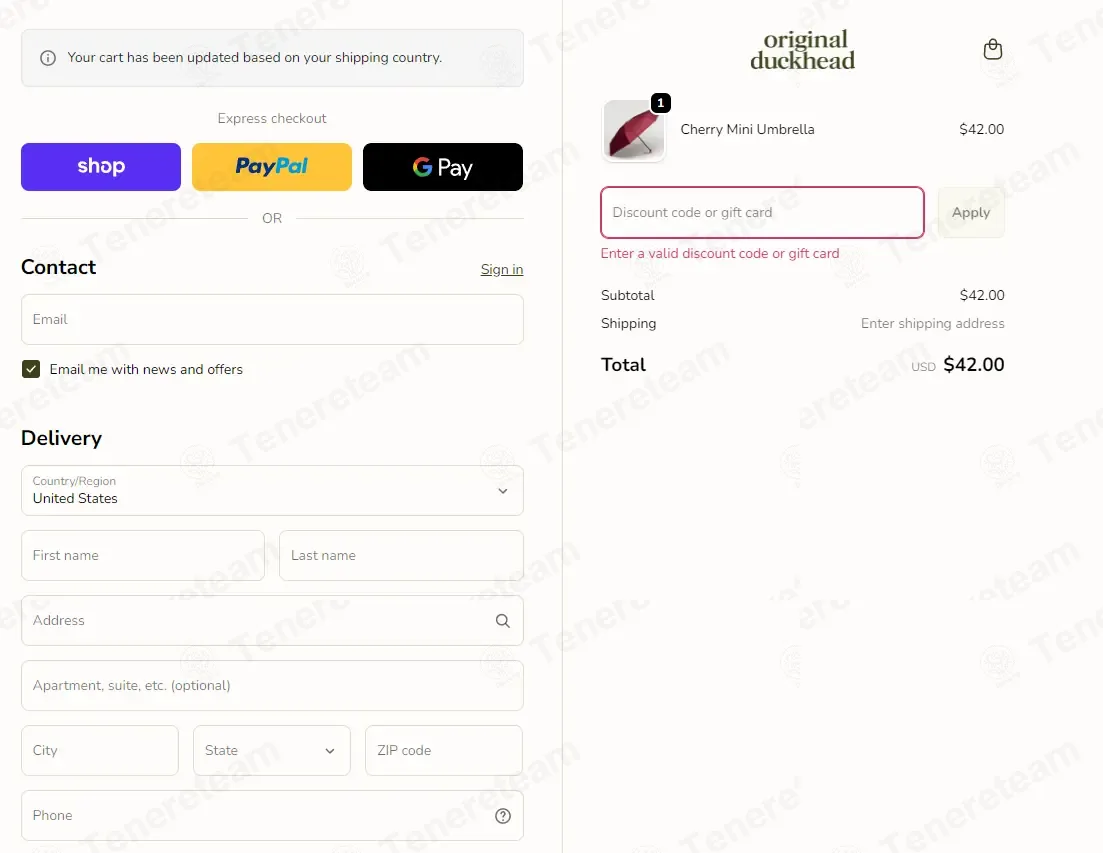The width and height of the screenshot is (1103, 853).
Task: Click the Country/Region chevron arrow
Action: 502,491
